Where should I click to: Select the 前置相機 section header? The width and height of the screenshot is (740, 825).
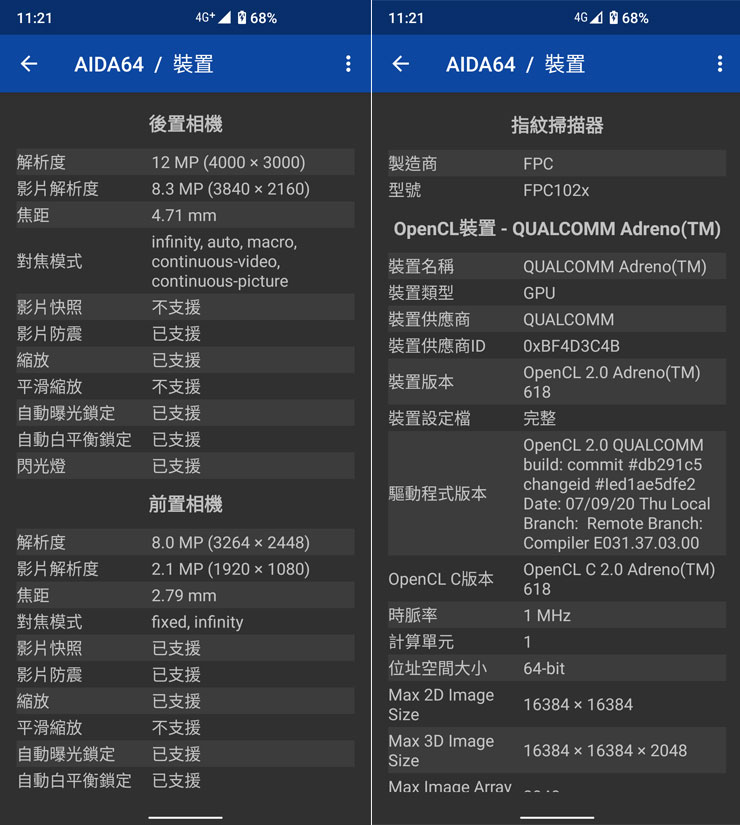click(185, 504)
